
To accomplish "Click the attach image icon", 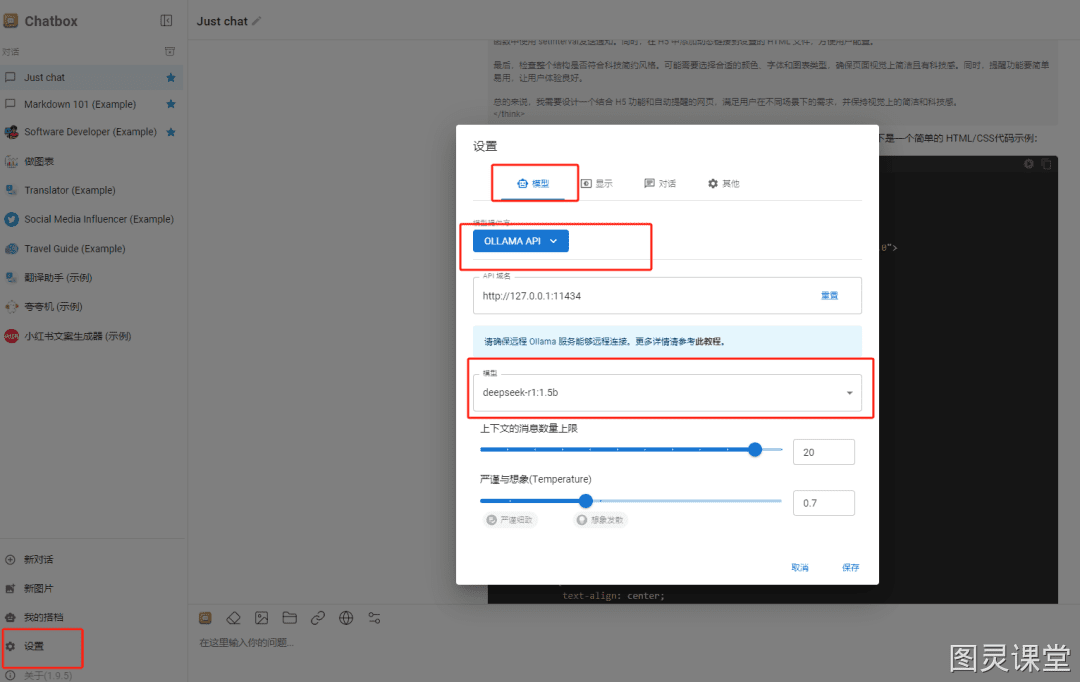I will (261, 618).
